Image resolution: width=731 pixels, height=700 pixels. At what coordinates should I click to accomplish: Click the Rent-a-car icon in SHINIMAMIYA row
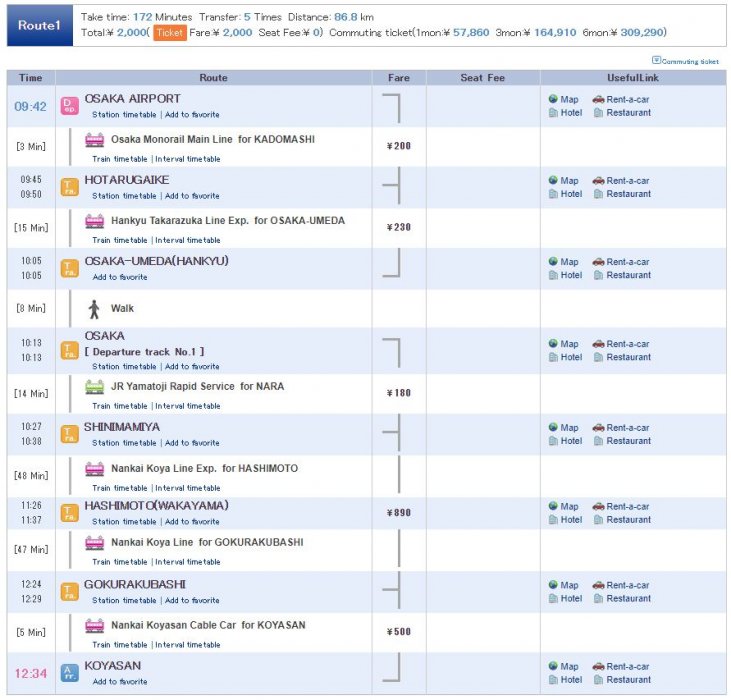(x=599, y=428)
